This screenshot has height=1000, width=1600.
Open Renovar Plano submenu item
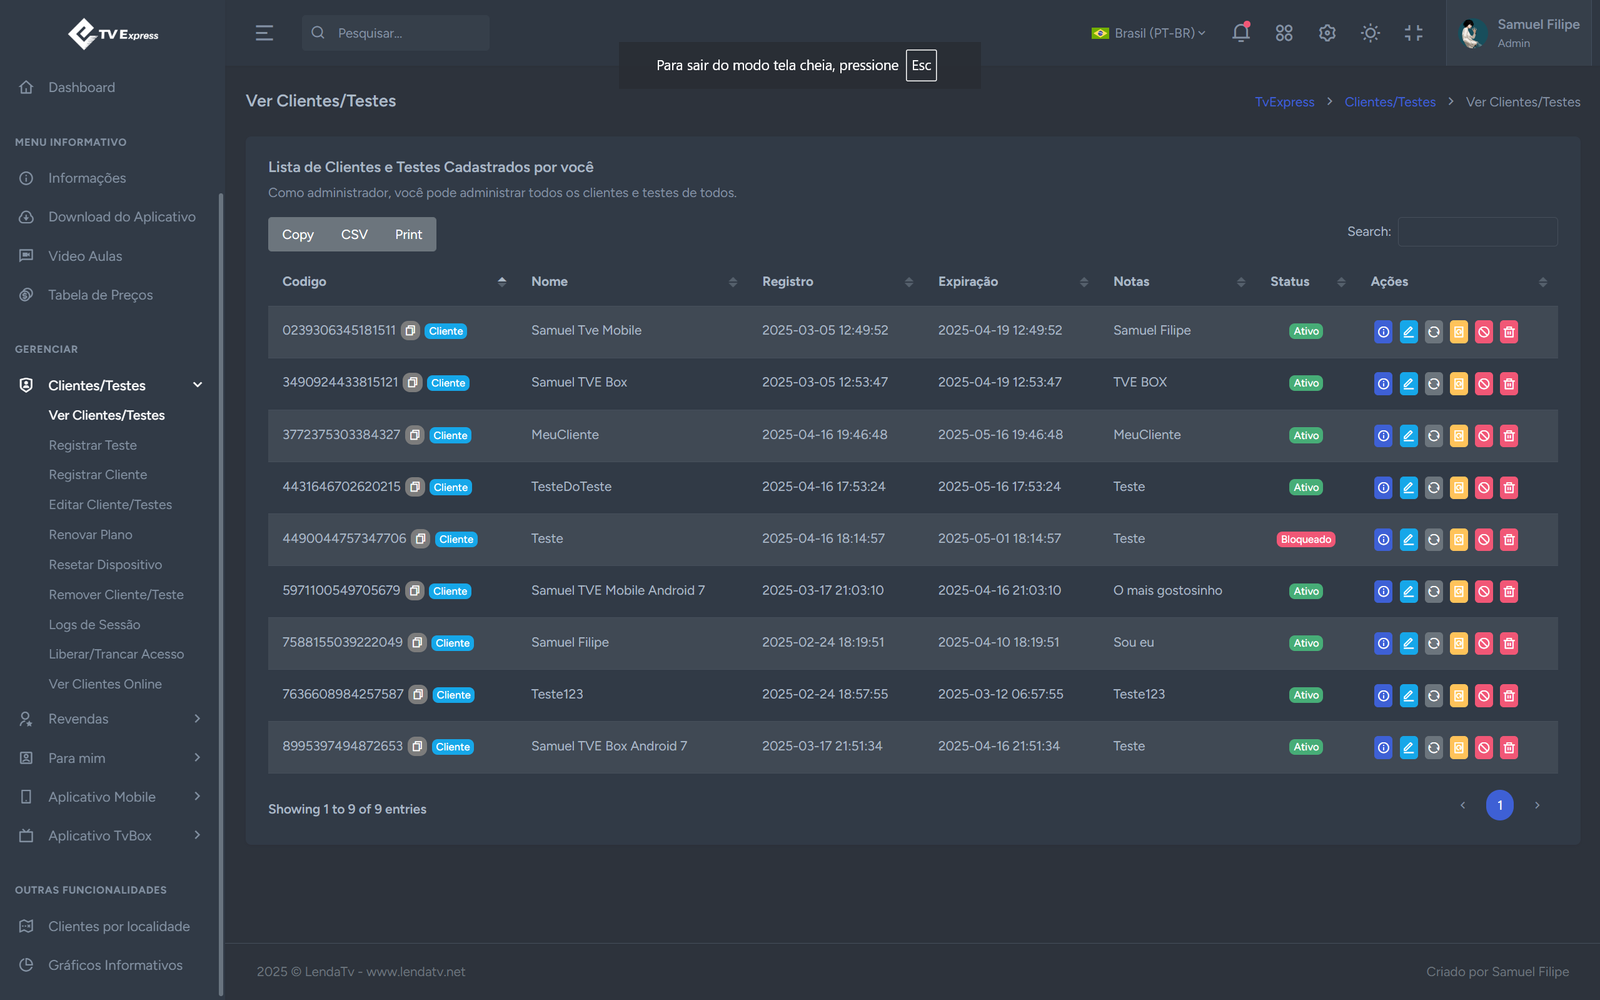(91, 535)
